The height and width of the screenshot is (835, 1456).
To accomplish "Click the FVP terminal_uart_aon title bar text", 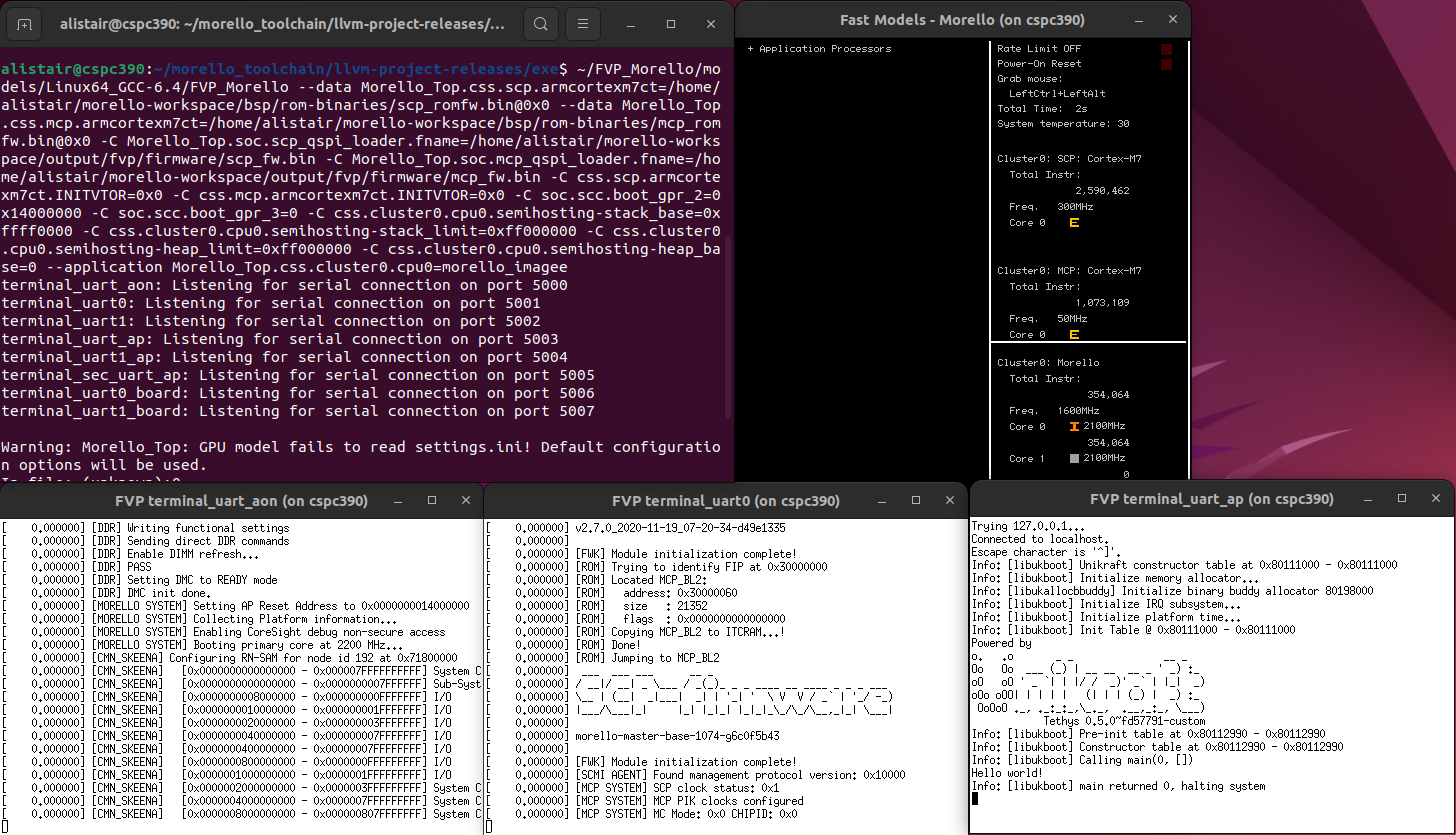I will [241, 500].
